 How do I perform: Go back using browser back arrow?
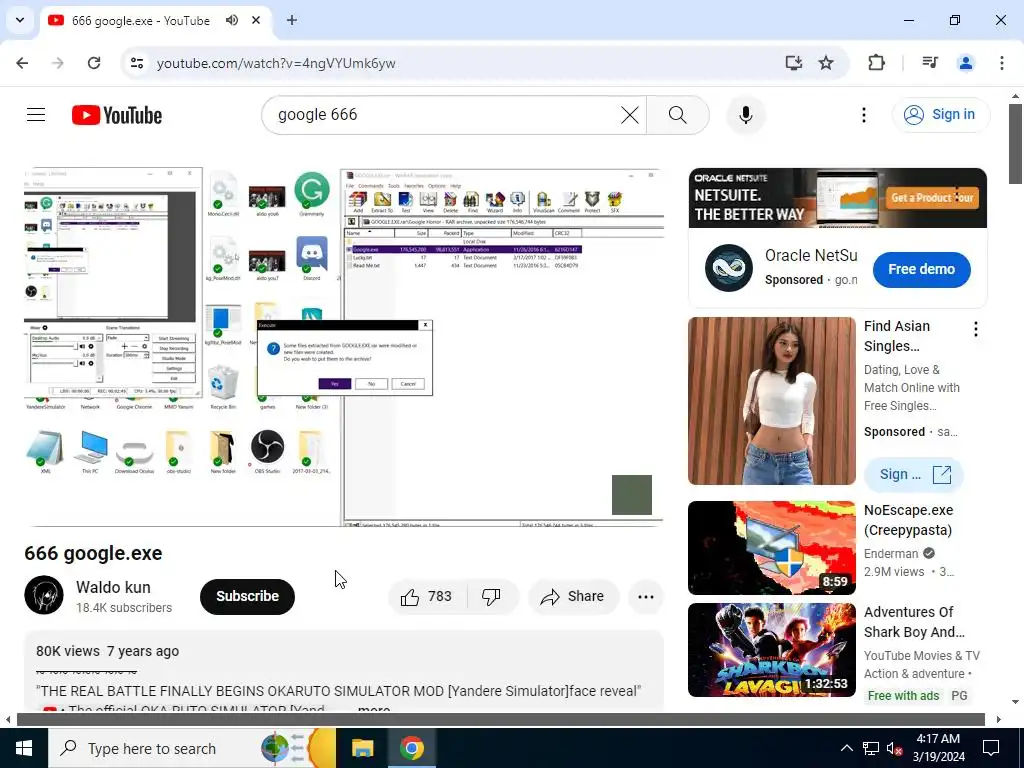tap(22, 63)
